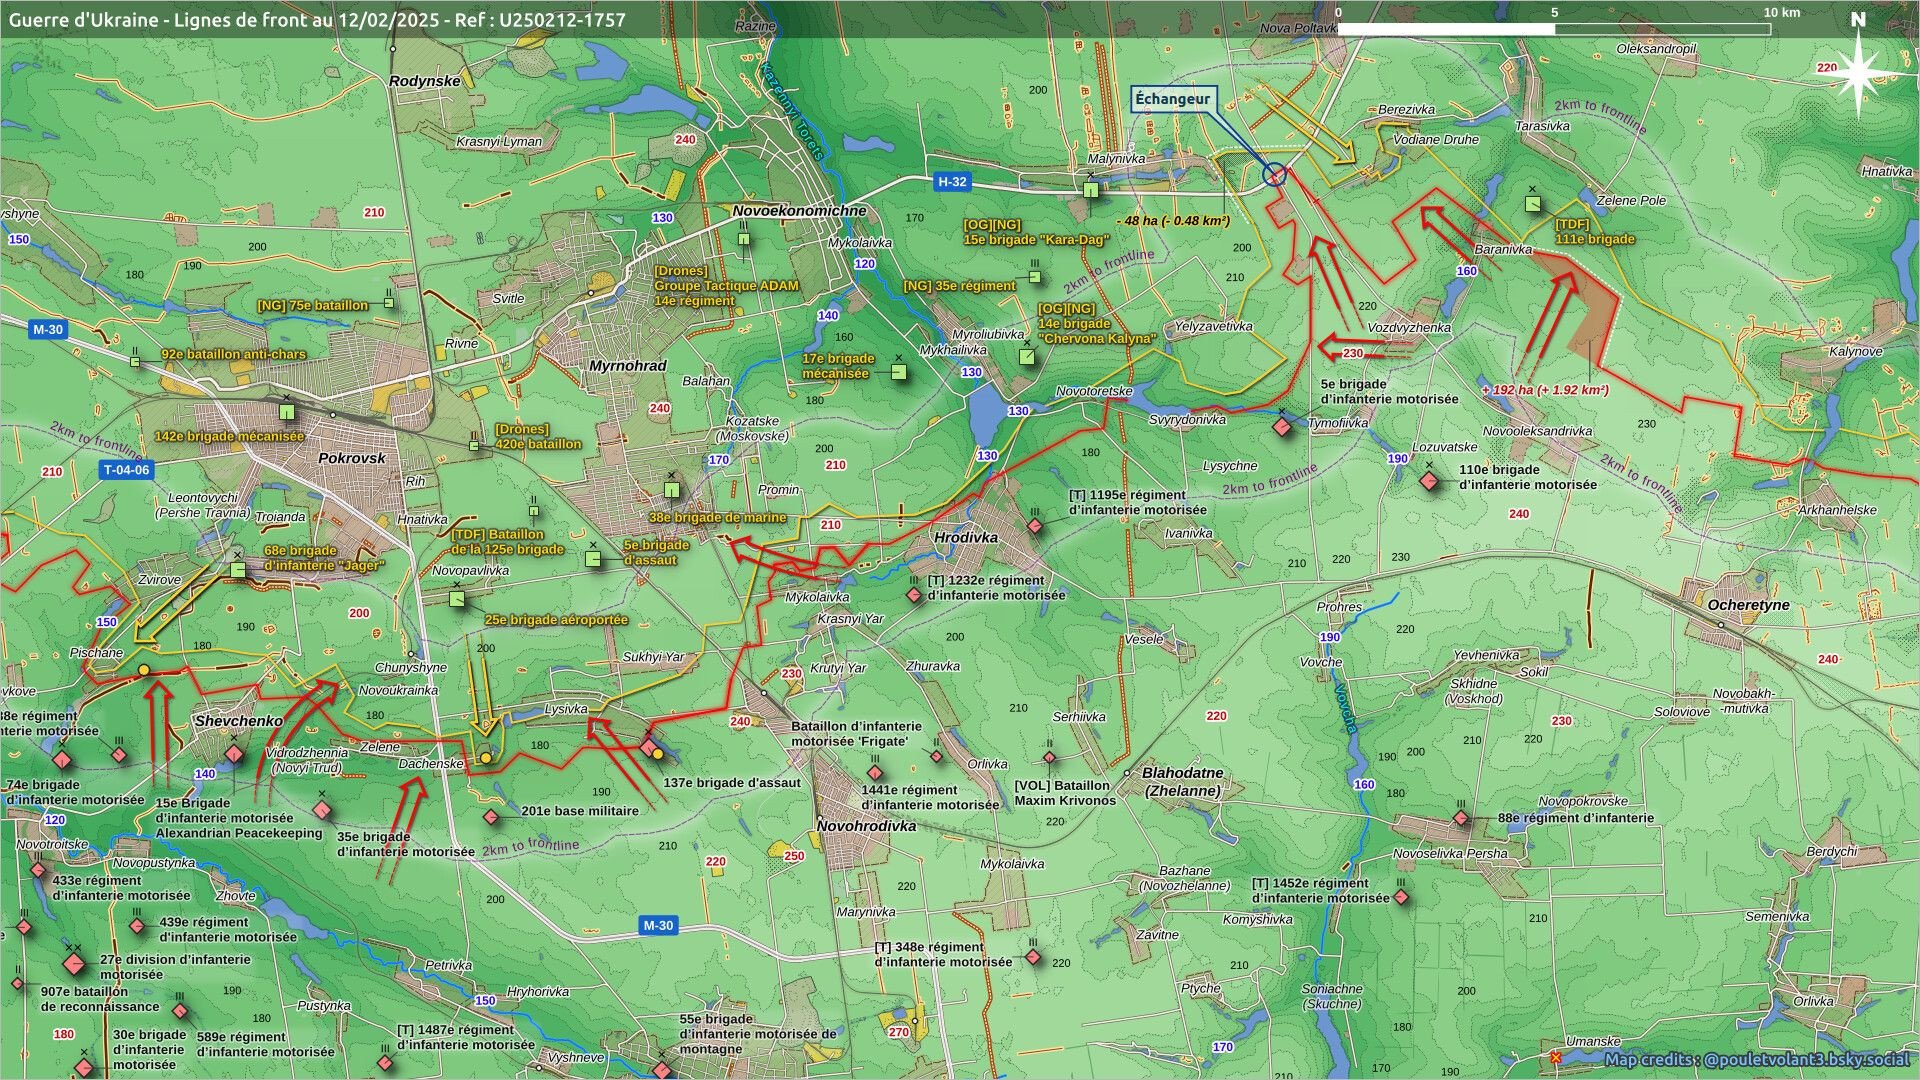Select the 38e brigade de marine marker
The height and width of the screenshot is (1080, 1920).
(x=672, y=490)
